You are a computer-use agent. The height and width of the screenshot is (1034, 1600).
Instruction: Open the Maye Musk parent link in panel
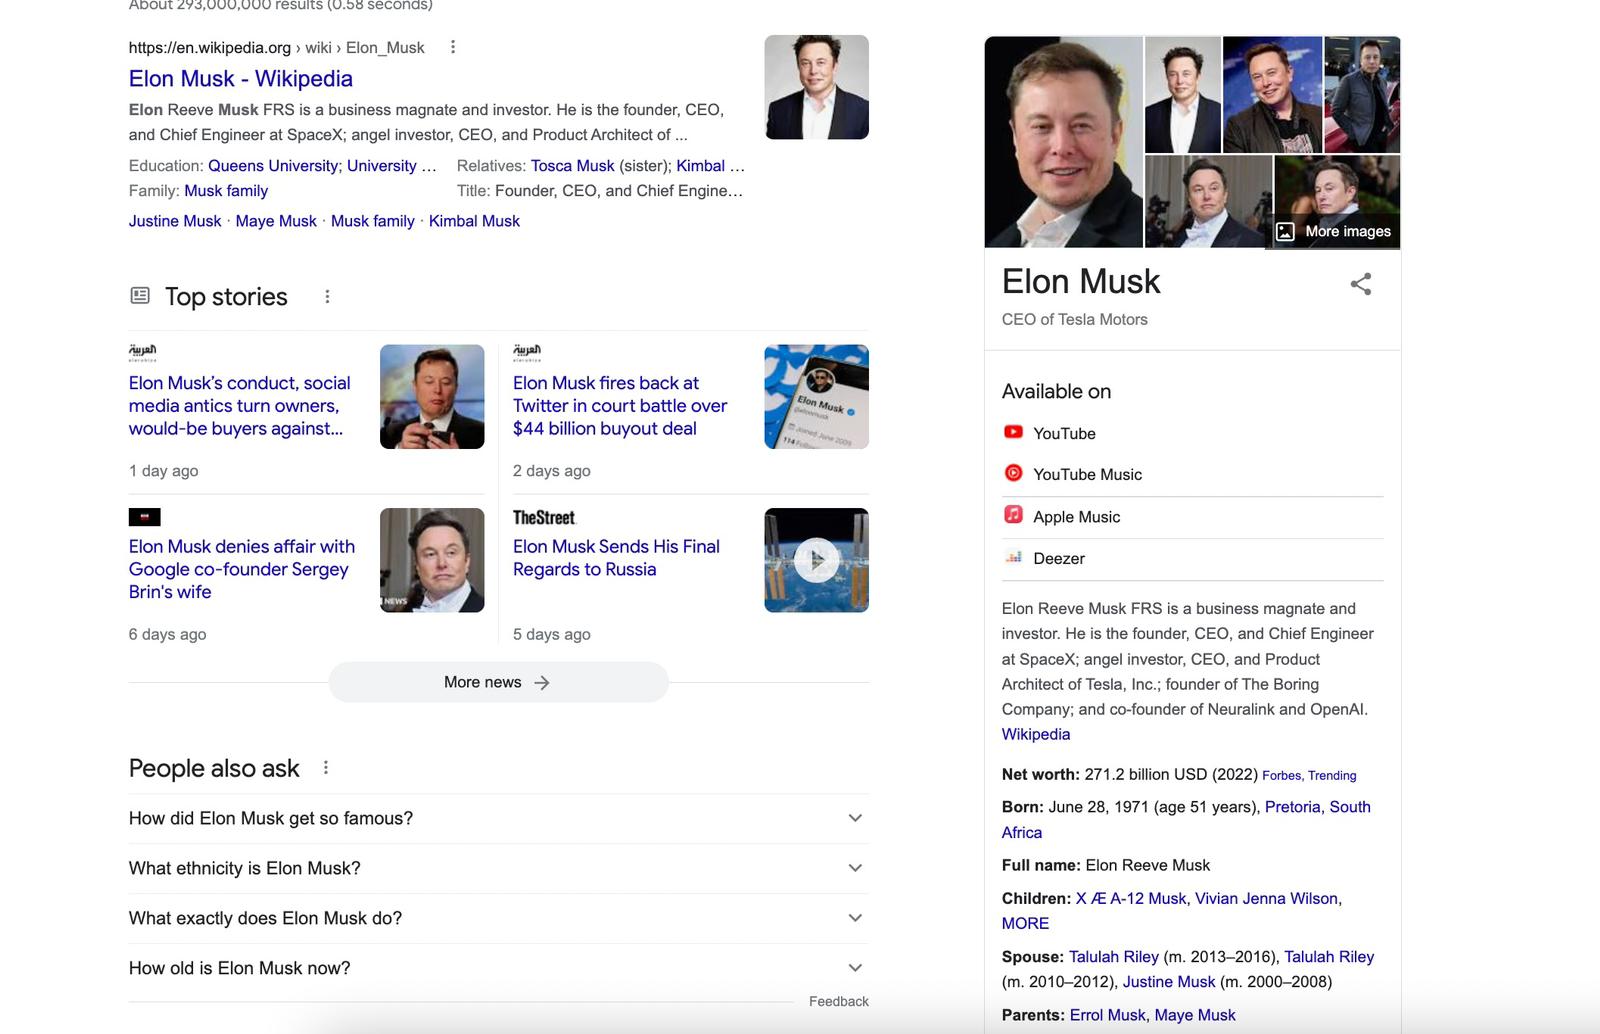pyautogui.click(x=1195, y=1015)
